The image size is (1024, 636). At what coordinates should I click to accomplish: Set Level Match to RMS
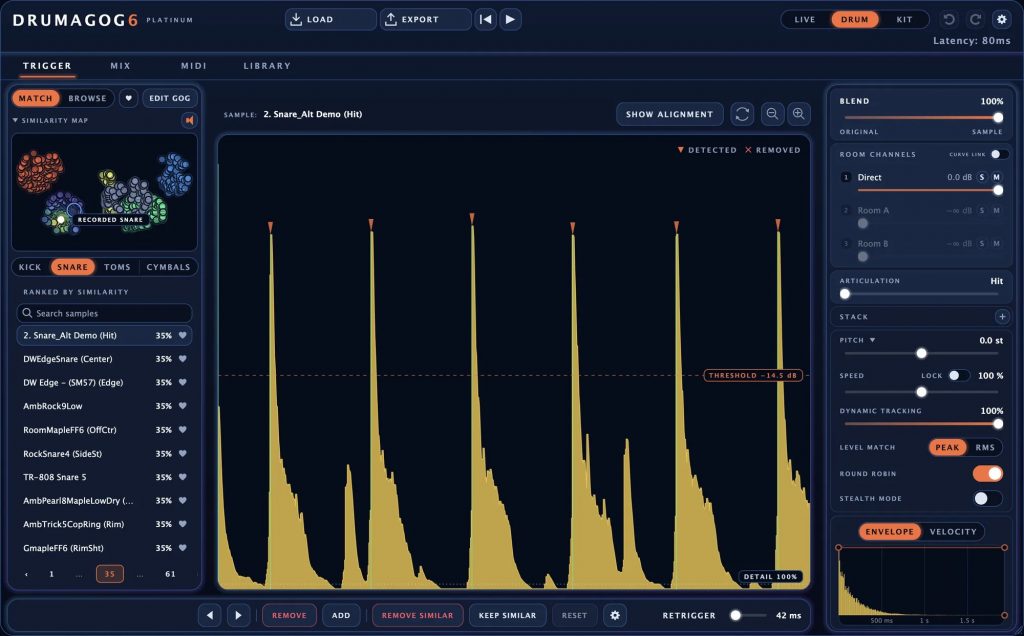[985, 447]
